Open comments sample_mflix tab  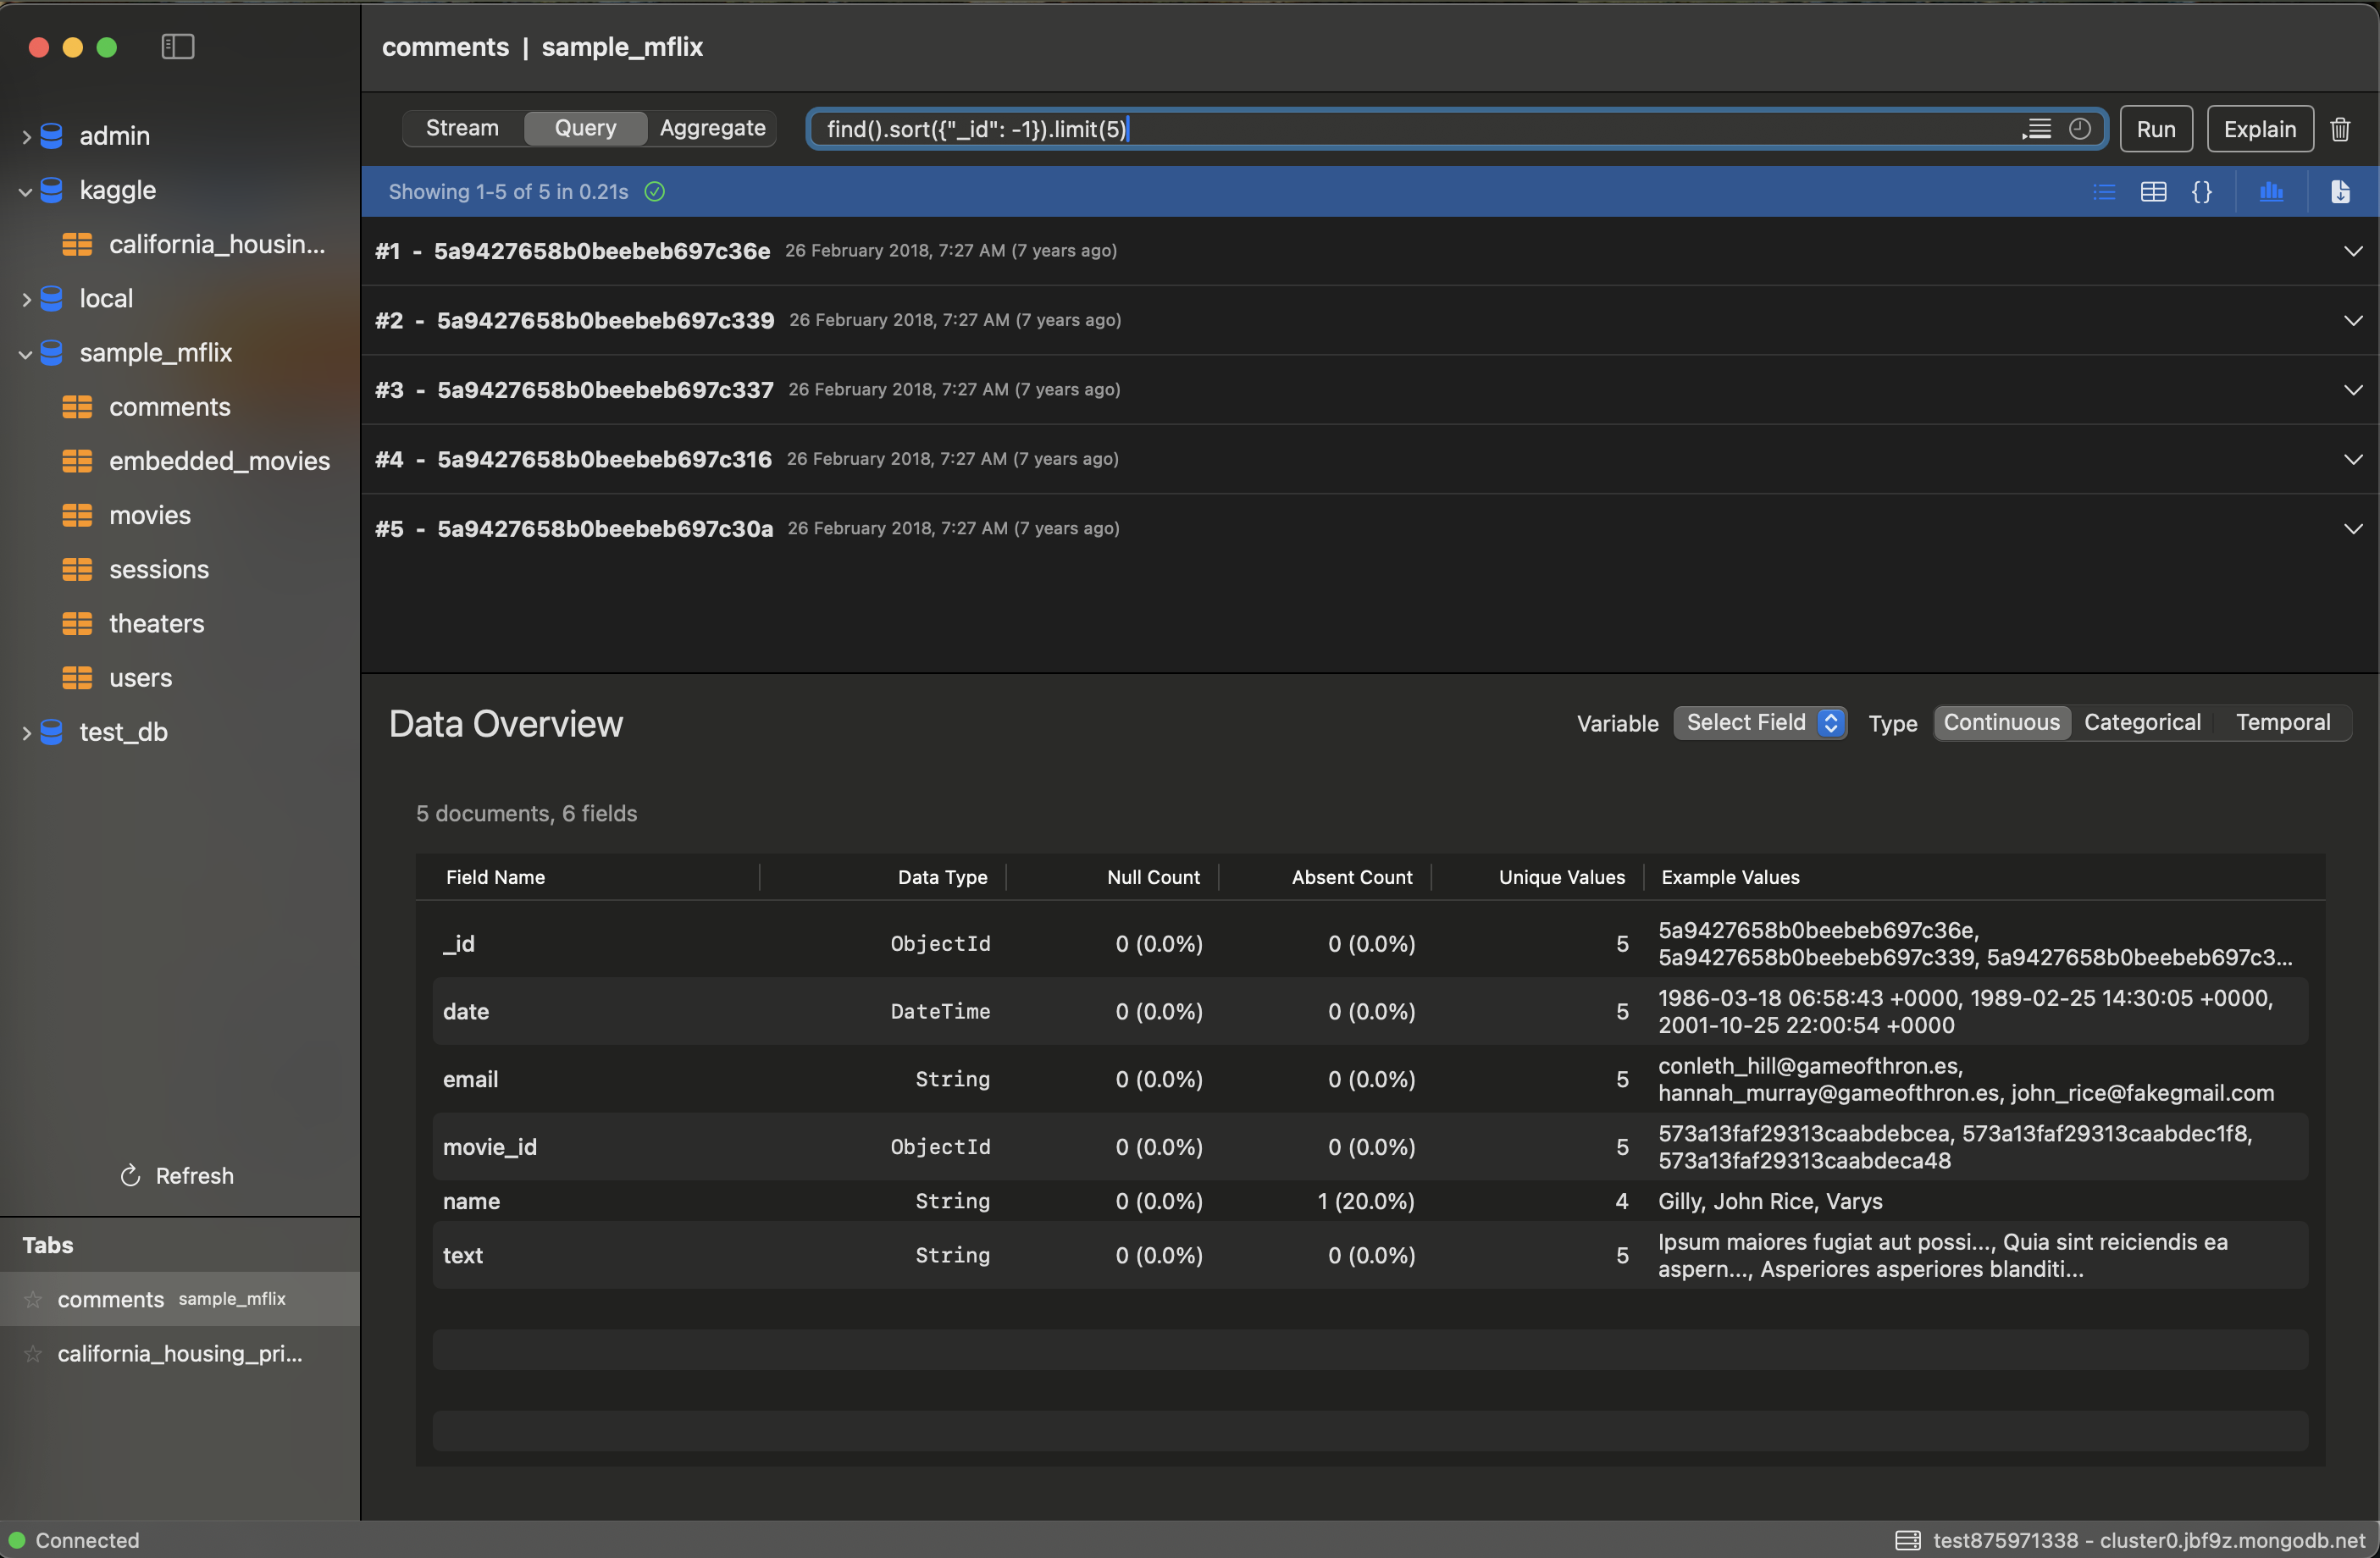(x=180, y=1299)
